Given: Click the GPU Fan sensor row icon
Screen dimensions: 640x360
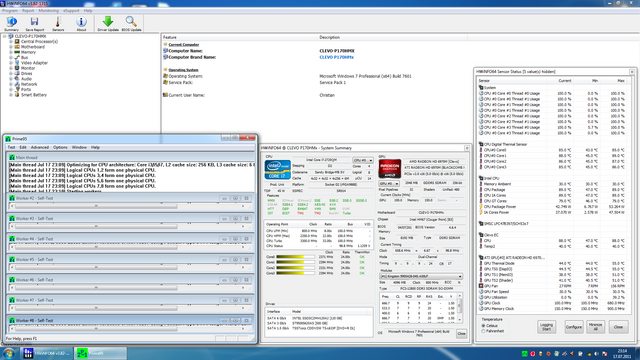Looking at the screenshot, I should (481, 286).
